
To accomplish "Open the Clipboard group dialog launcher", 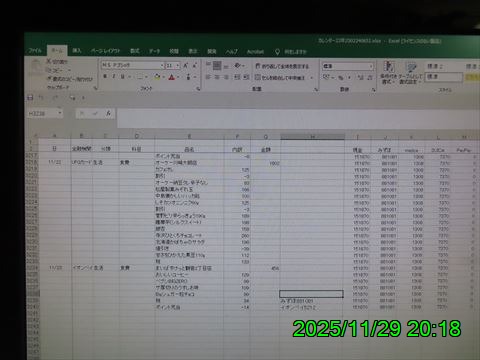I will 96,88.
